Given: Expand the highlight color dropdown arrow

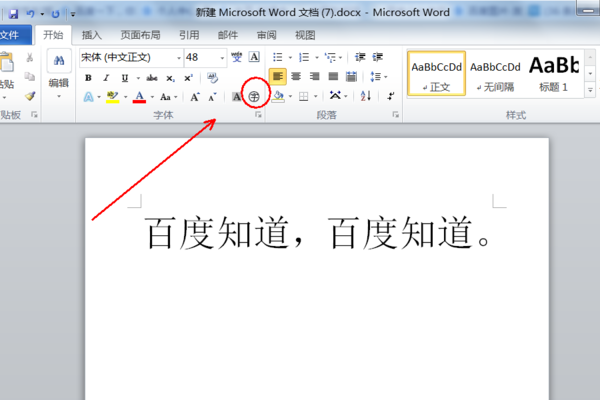Looking at the screenshot, I should point(126,97).
